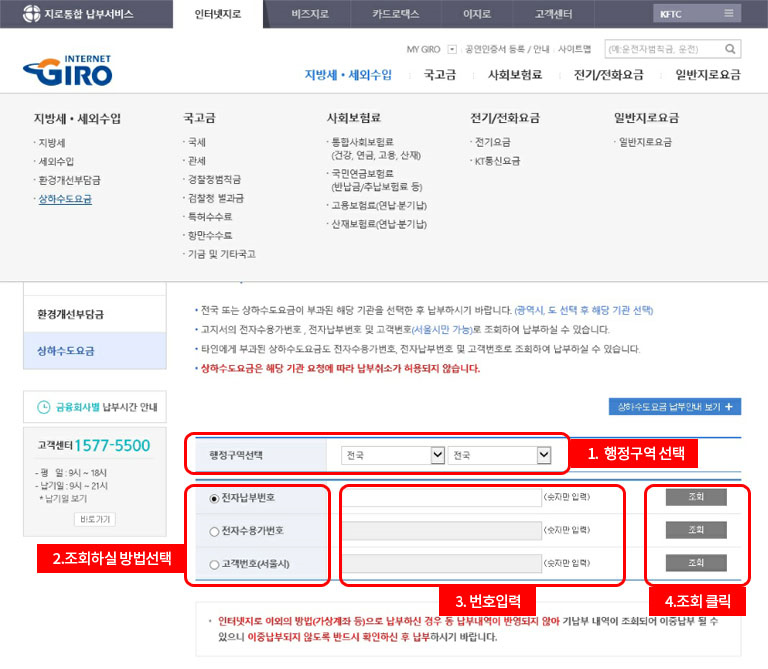This screenshot has height=669, width=768.
Task: Click the 공인인증서 등록 / 안내 link
Action: pos(507,49)
